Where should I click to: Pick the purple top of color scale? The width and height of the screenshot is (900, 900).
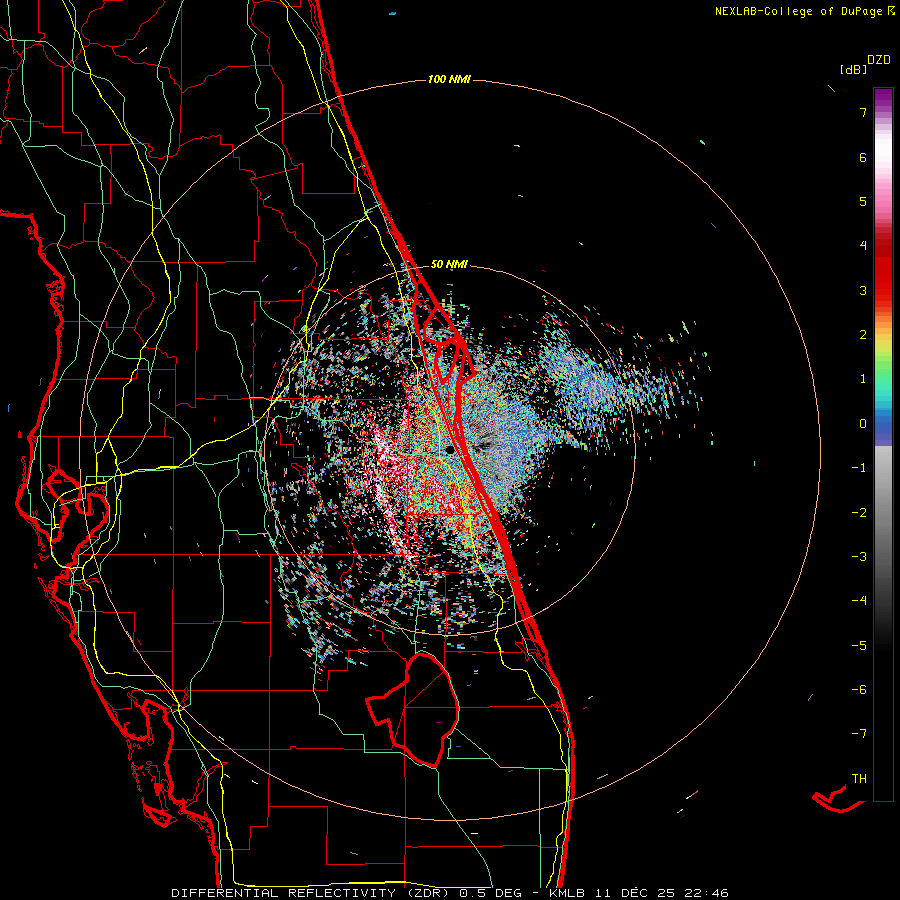click(883, 96)
